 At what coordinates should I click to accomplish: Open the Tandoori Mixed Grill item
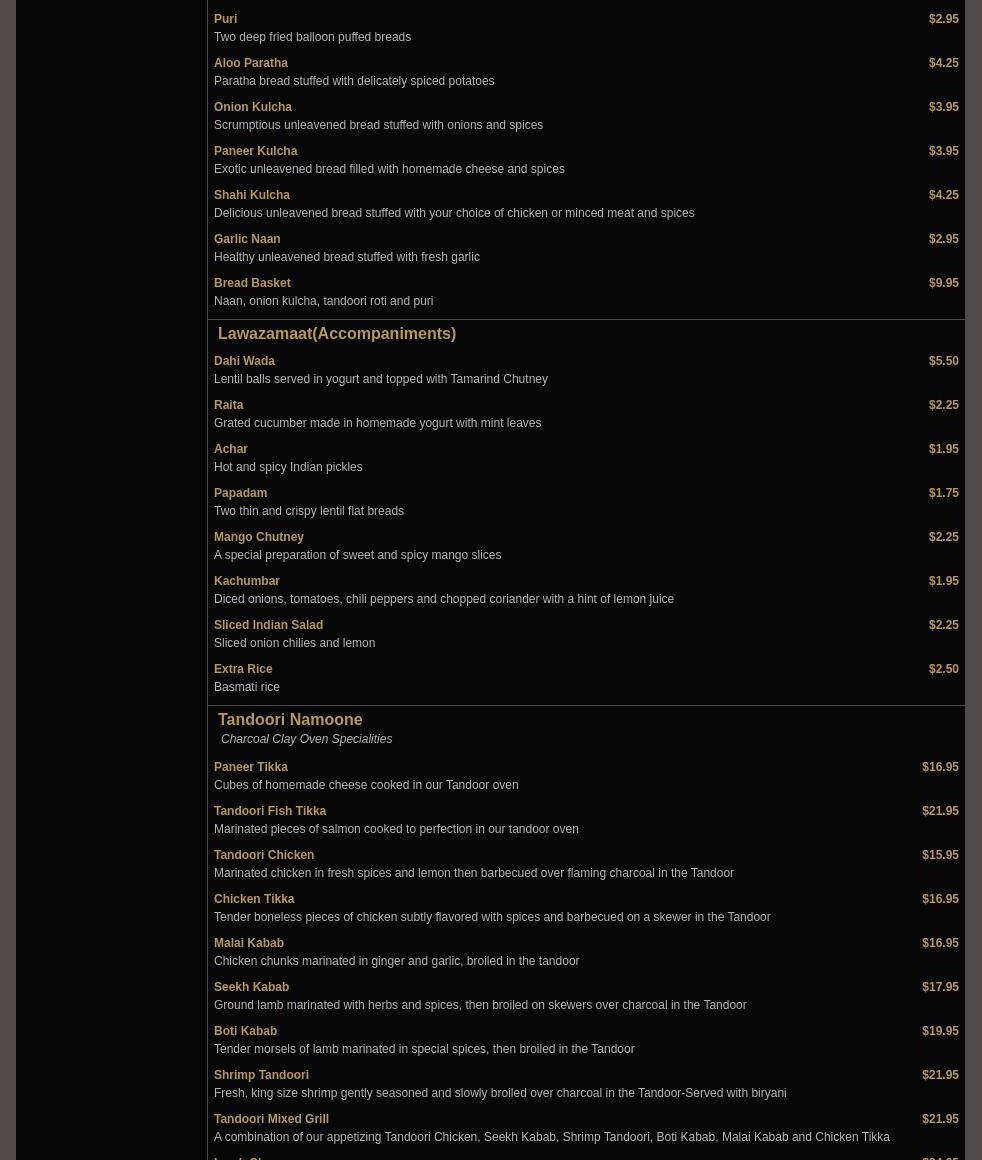tap(271, 1119)
